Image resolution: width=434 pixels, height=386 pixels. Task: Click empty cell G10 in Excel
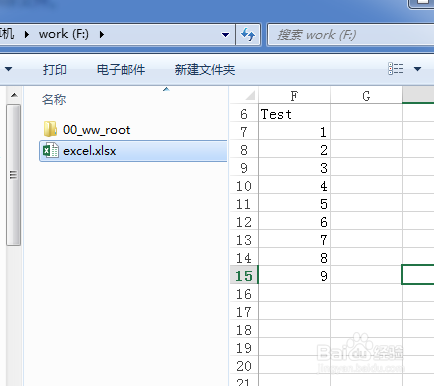(366, 186)
